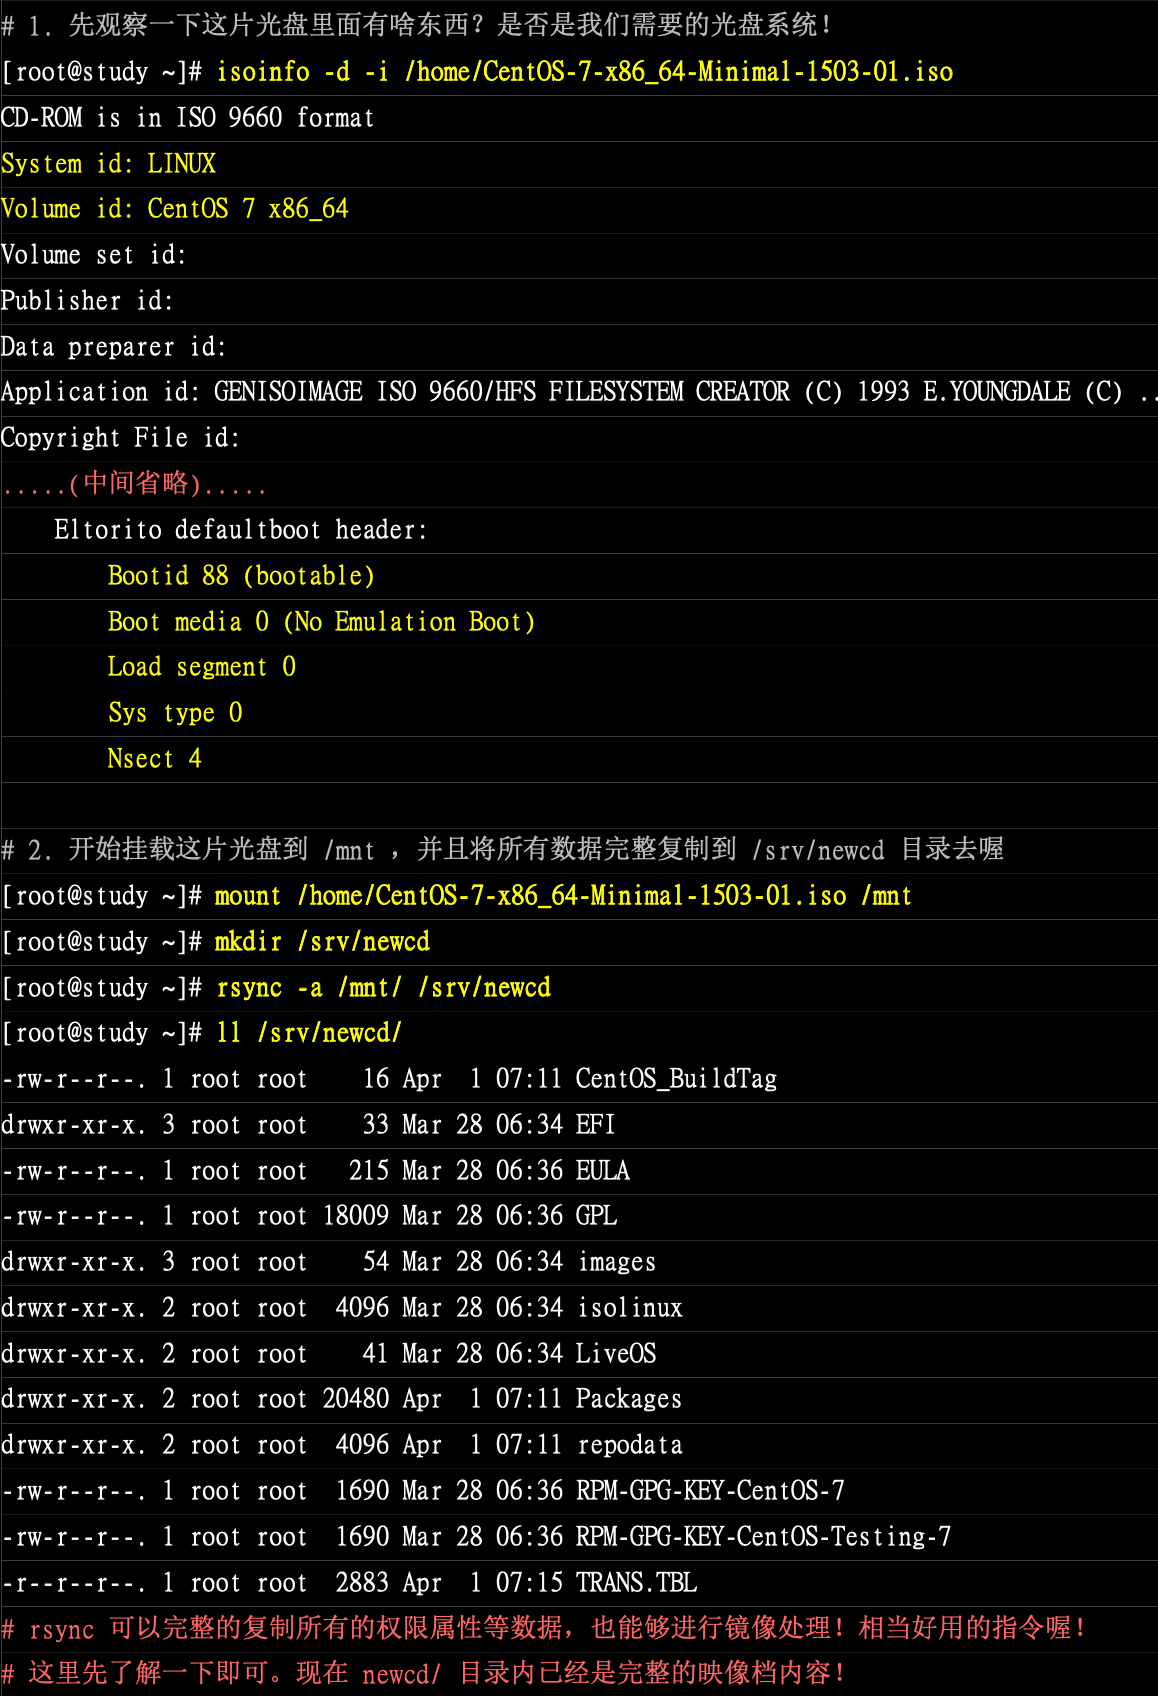Click the CentOS_BuildTag file name
1158x1696 pixels.
(676, 1079)
